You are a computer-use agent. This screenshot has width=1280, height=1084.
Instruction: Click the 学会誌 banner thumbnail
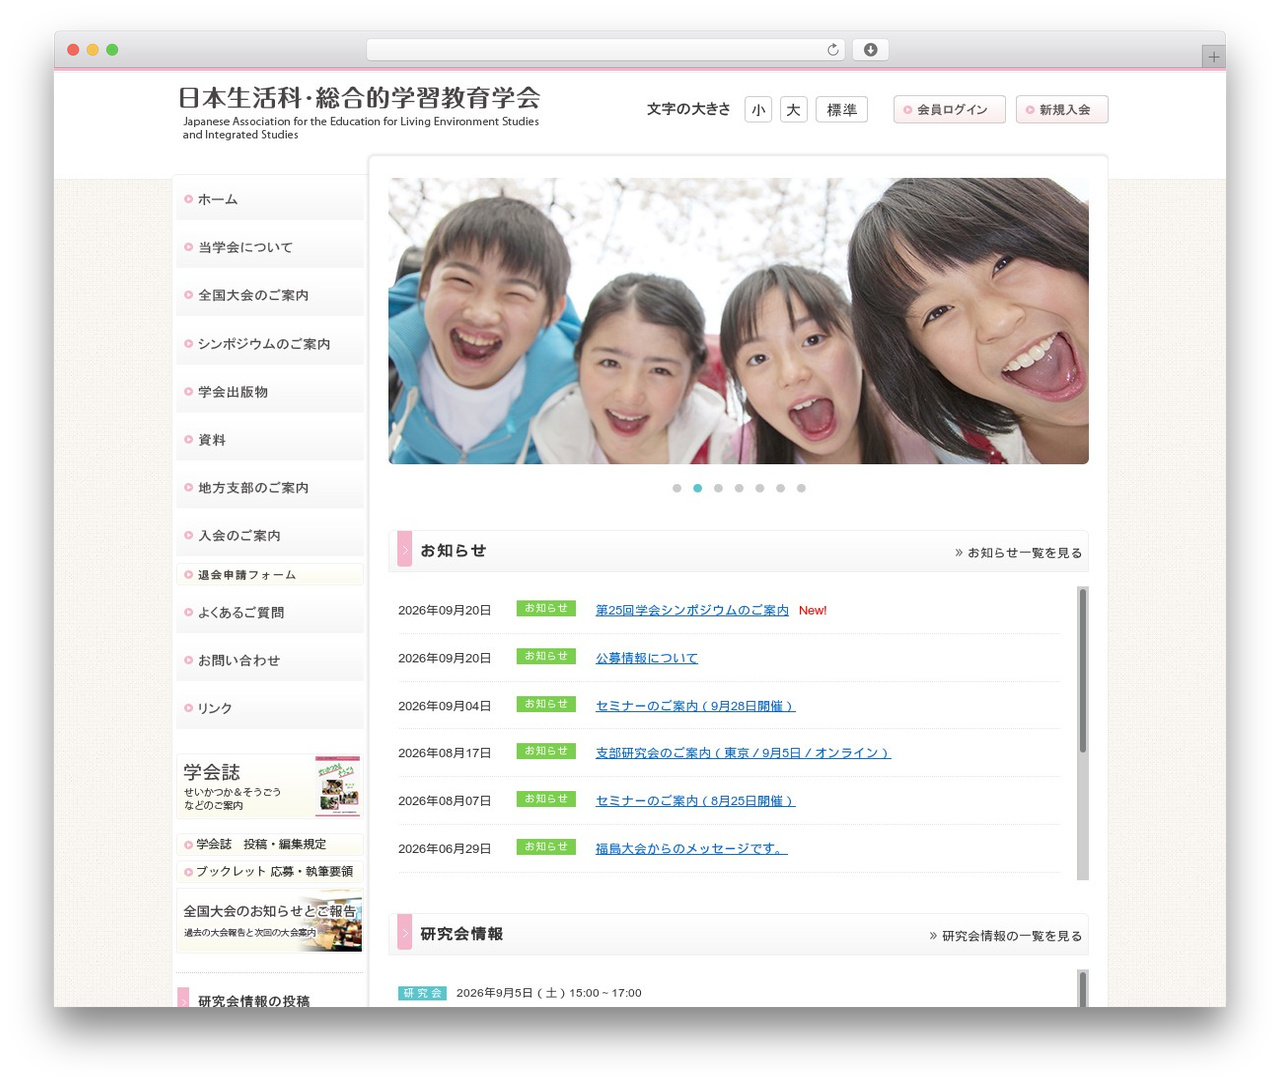coord(270,787)
